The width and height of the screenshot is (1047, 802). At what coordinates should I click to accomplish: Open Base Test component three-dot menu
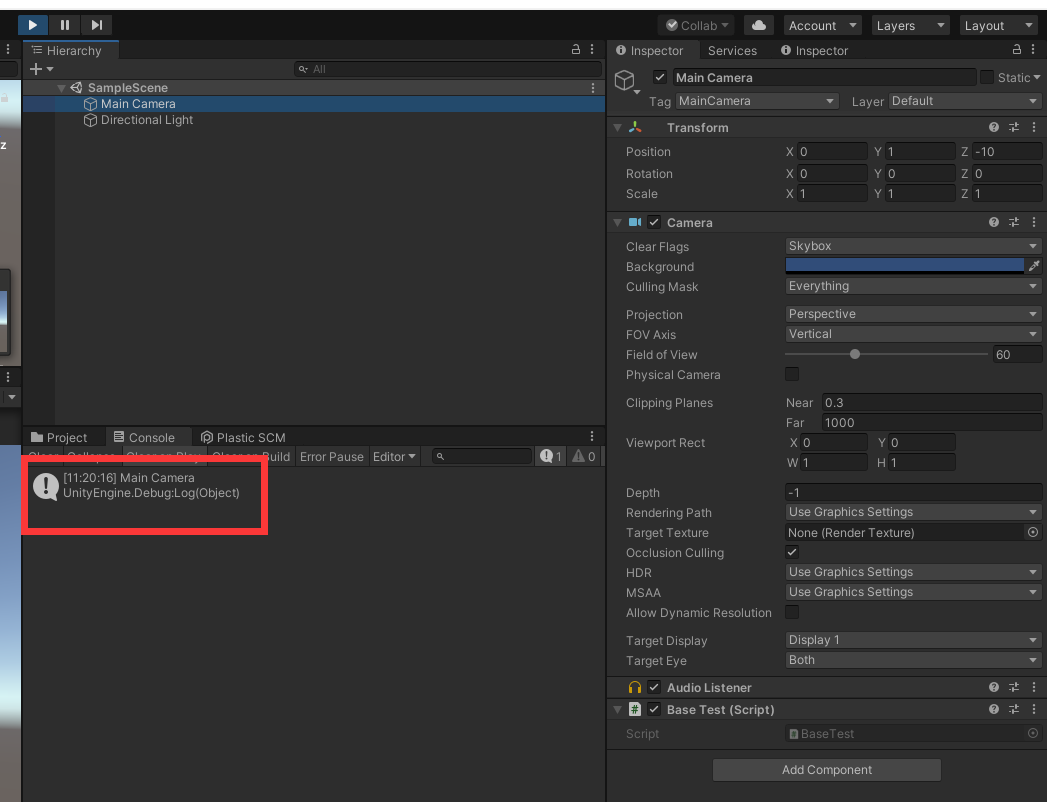tap(1034, 709)
